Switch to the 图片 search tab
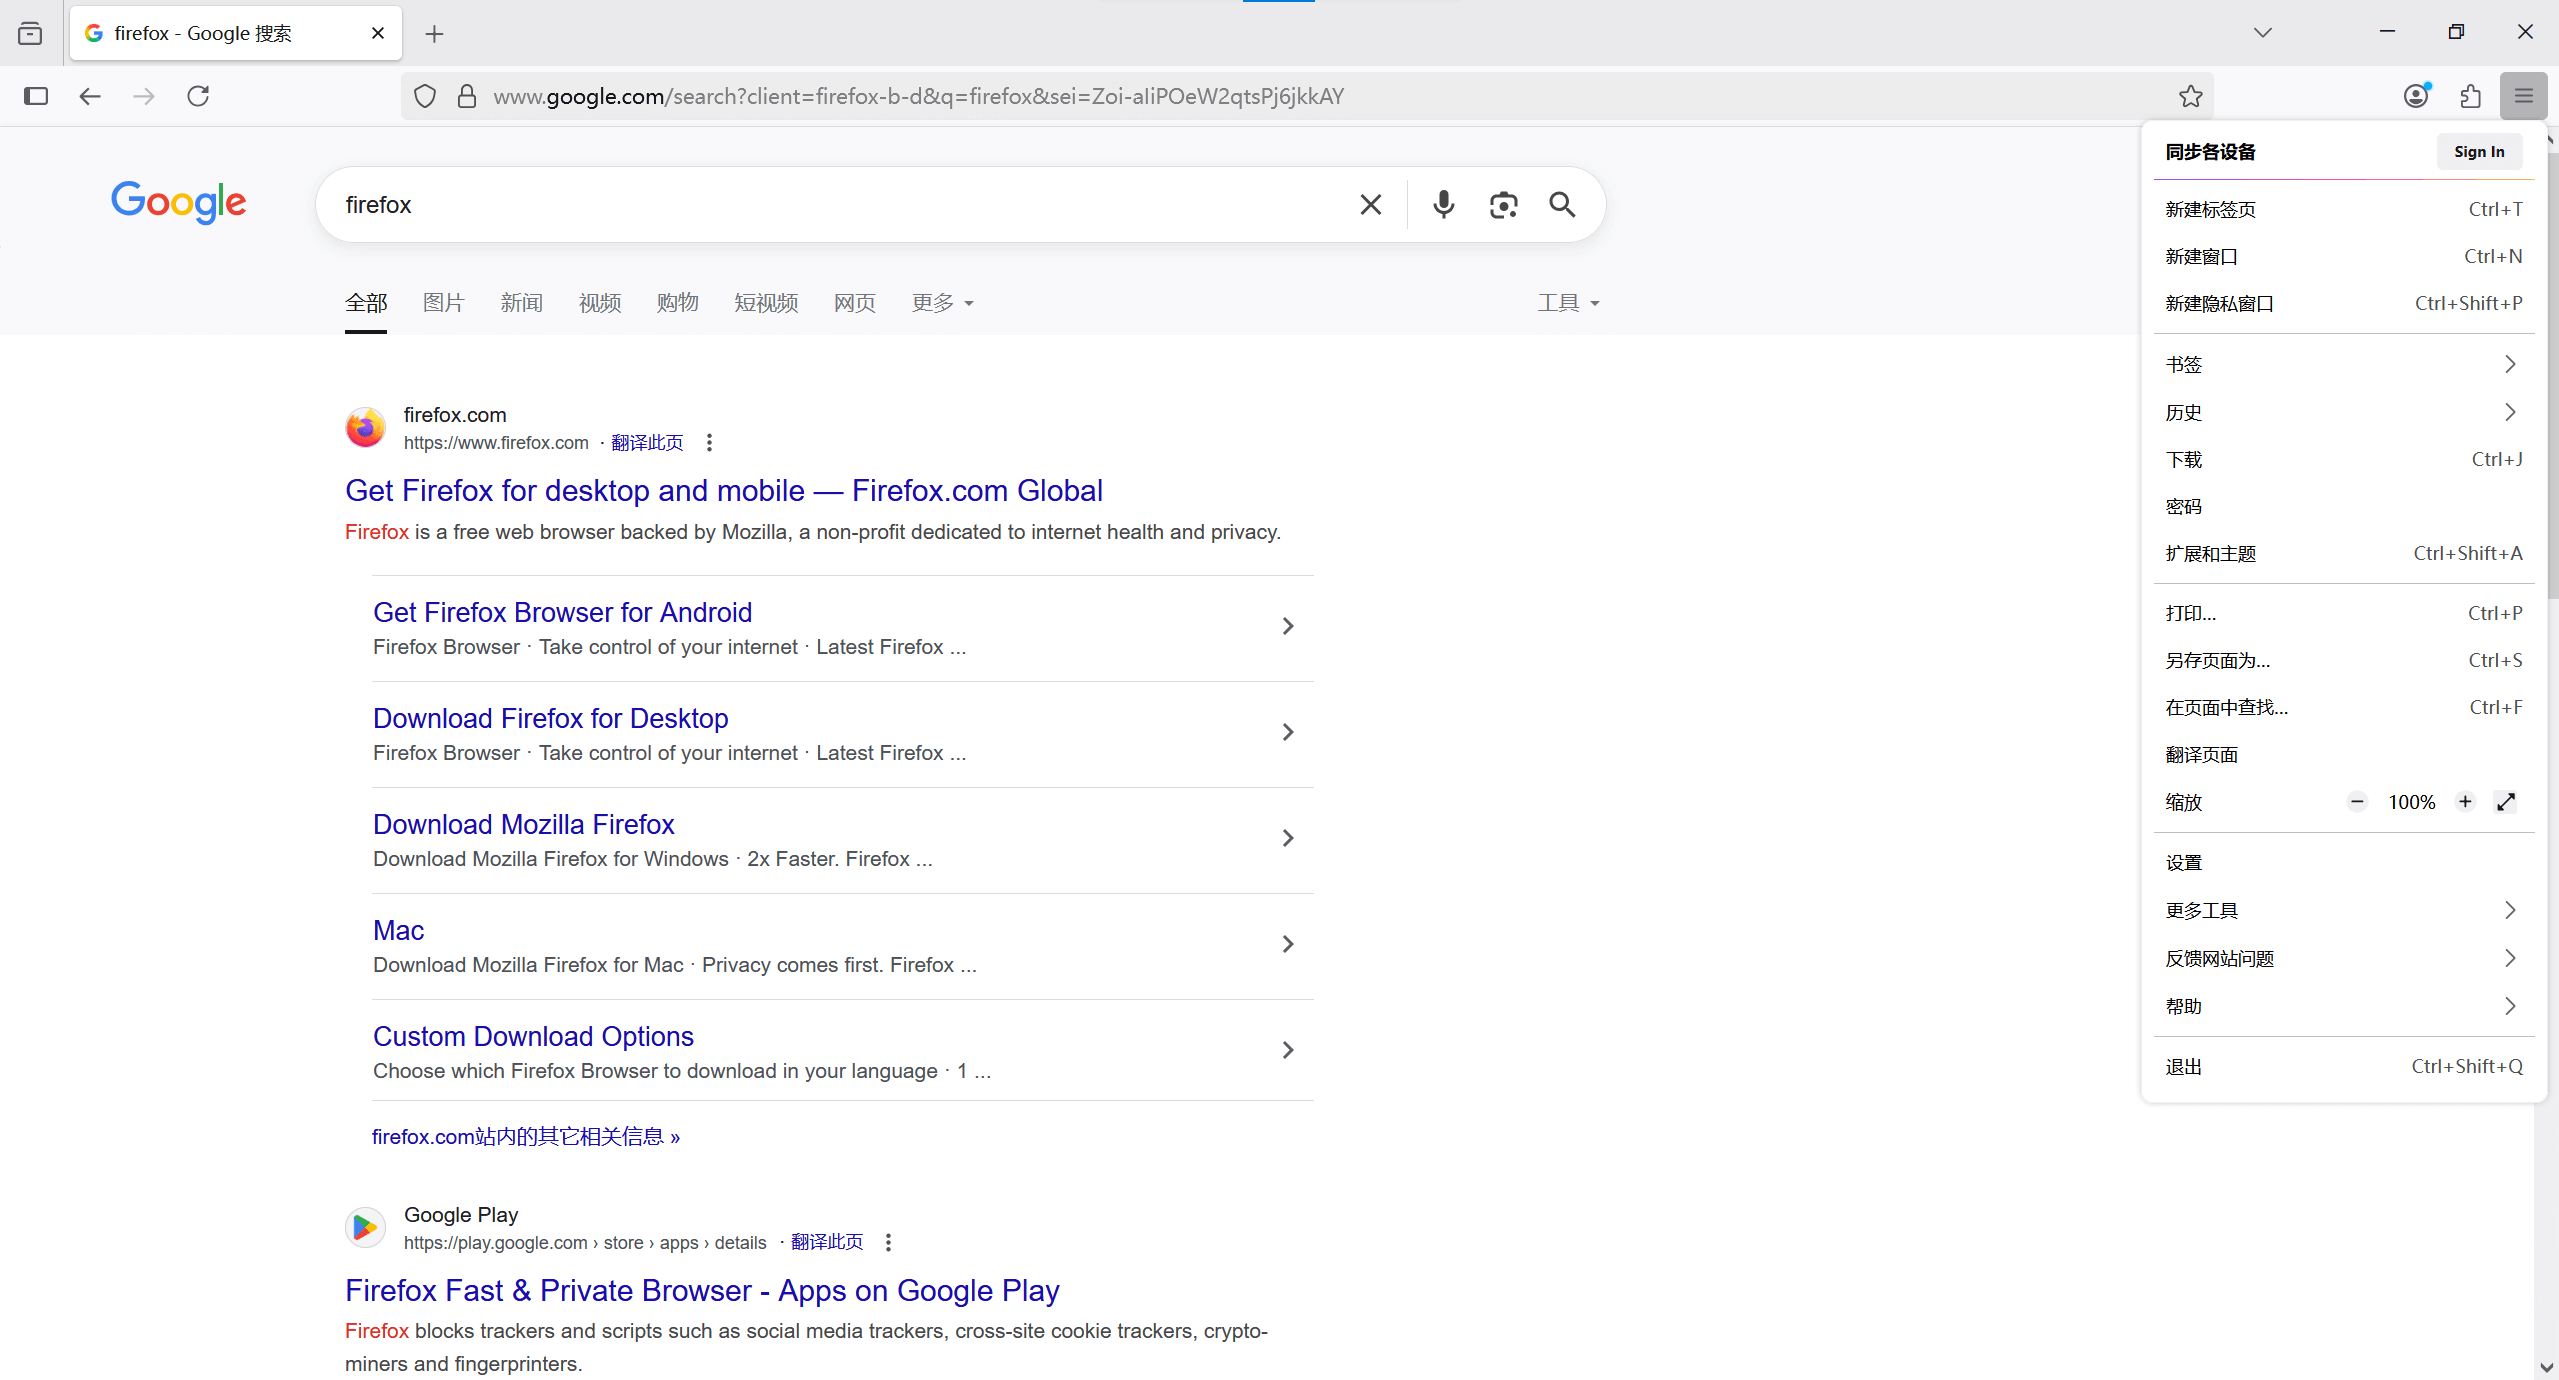Image resolution: width=2559 pixels, height=1380 pixels. tap(444, 303)
